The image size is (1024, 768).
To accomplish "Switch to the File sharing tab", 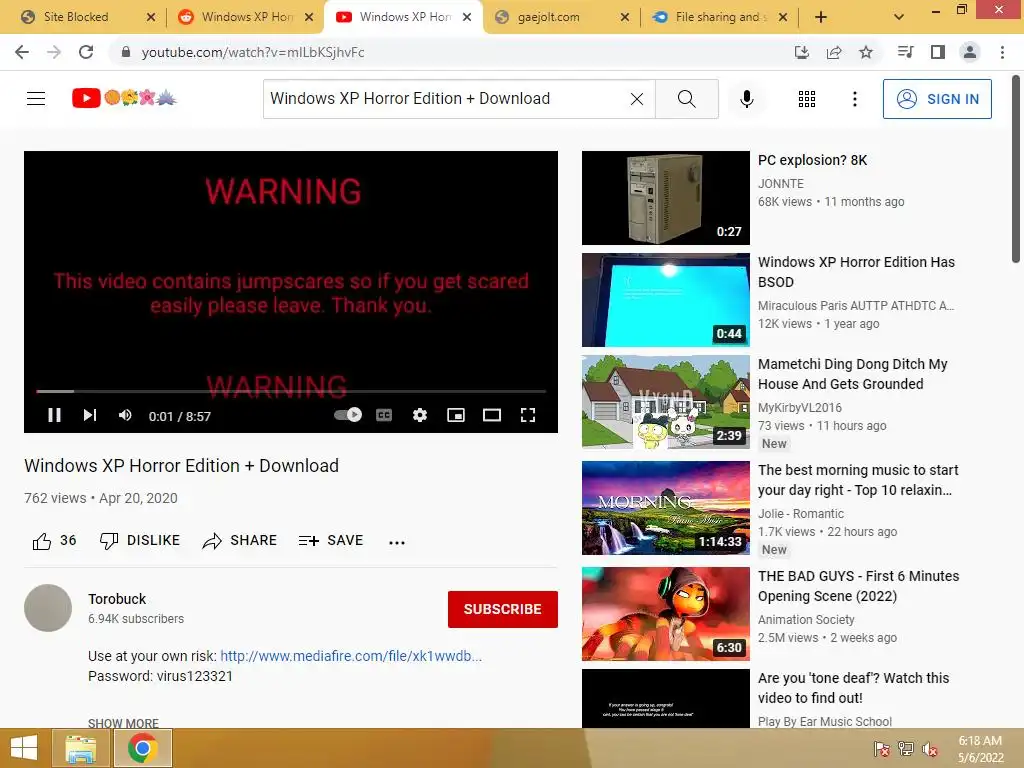I will (722, 17).
